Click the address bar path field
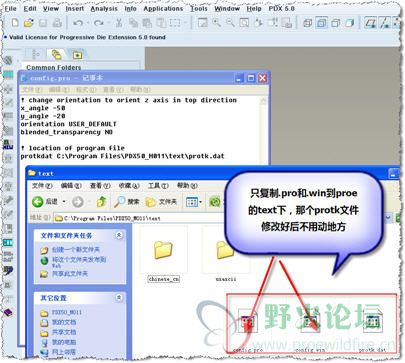The width and height of the screenshot is (405, 363). coord(139,218)
